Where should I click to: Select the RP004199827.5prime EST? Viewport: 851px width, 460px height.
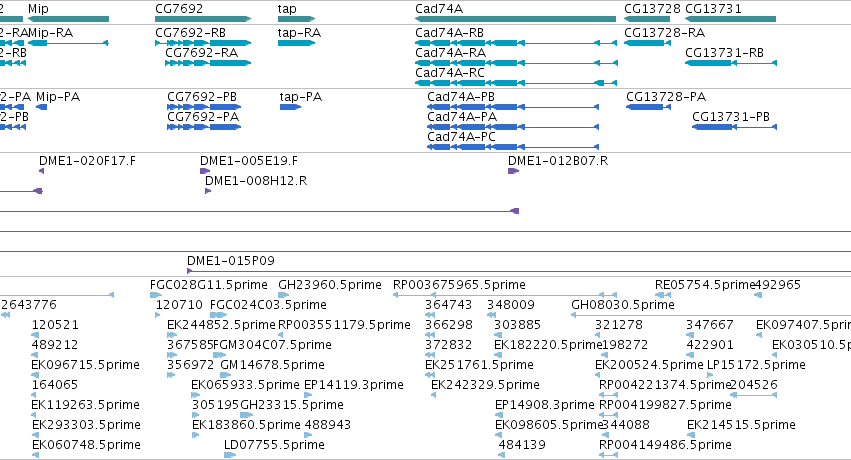click(609, 416)
